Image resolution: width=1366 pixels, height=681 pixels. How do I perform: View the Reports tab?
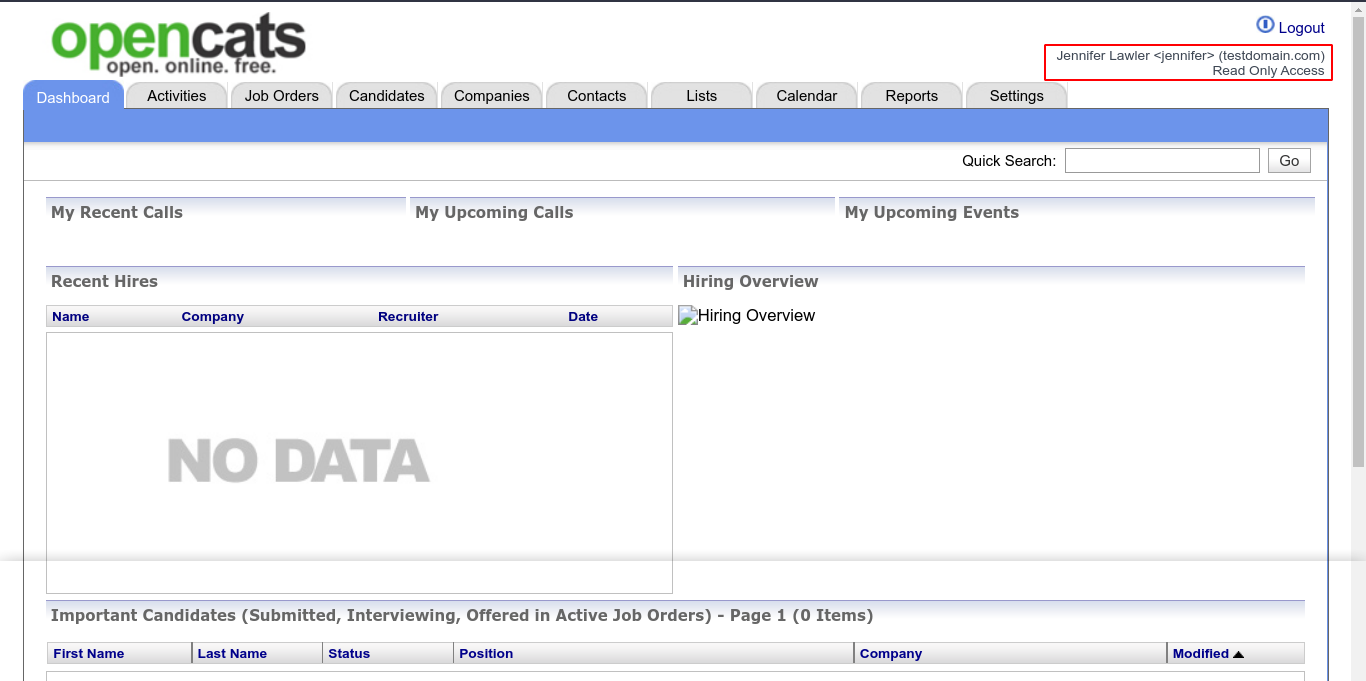tap(911, 96)
